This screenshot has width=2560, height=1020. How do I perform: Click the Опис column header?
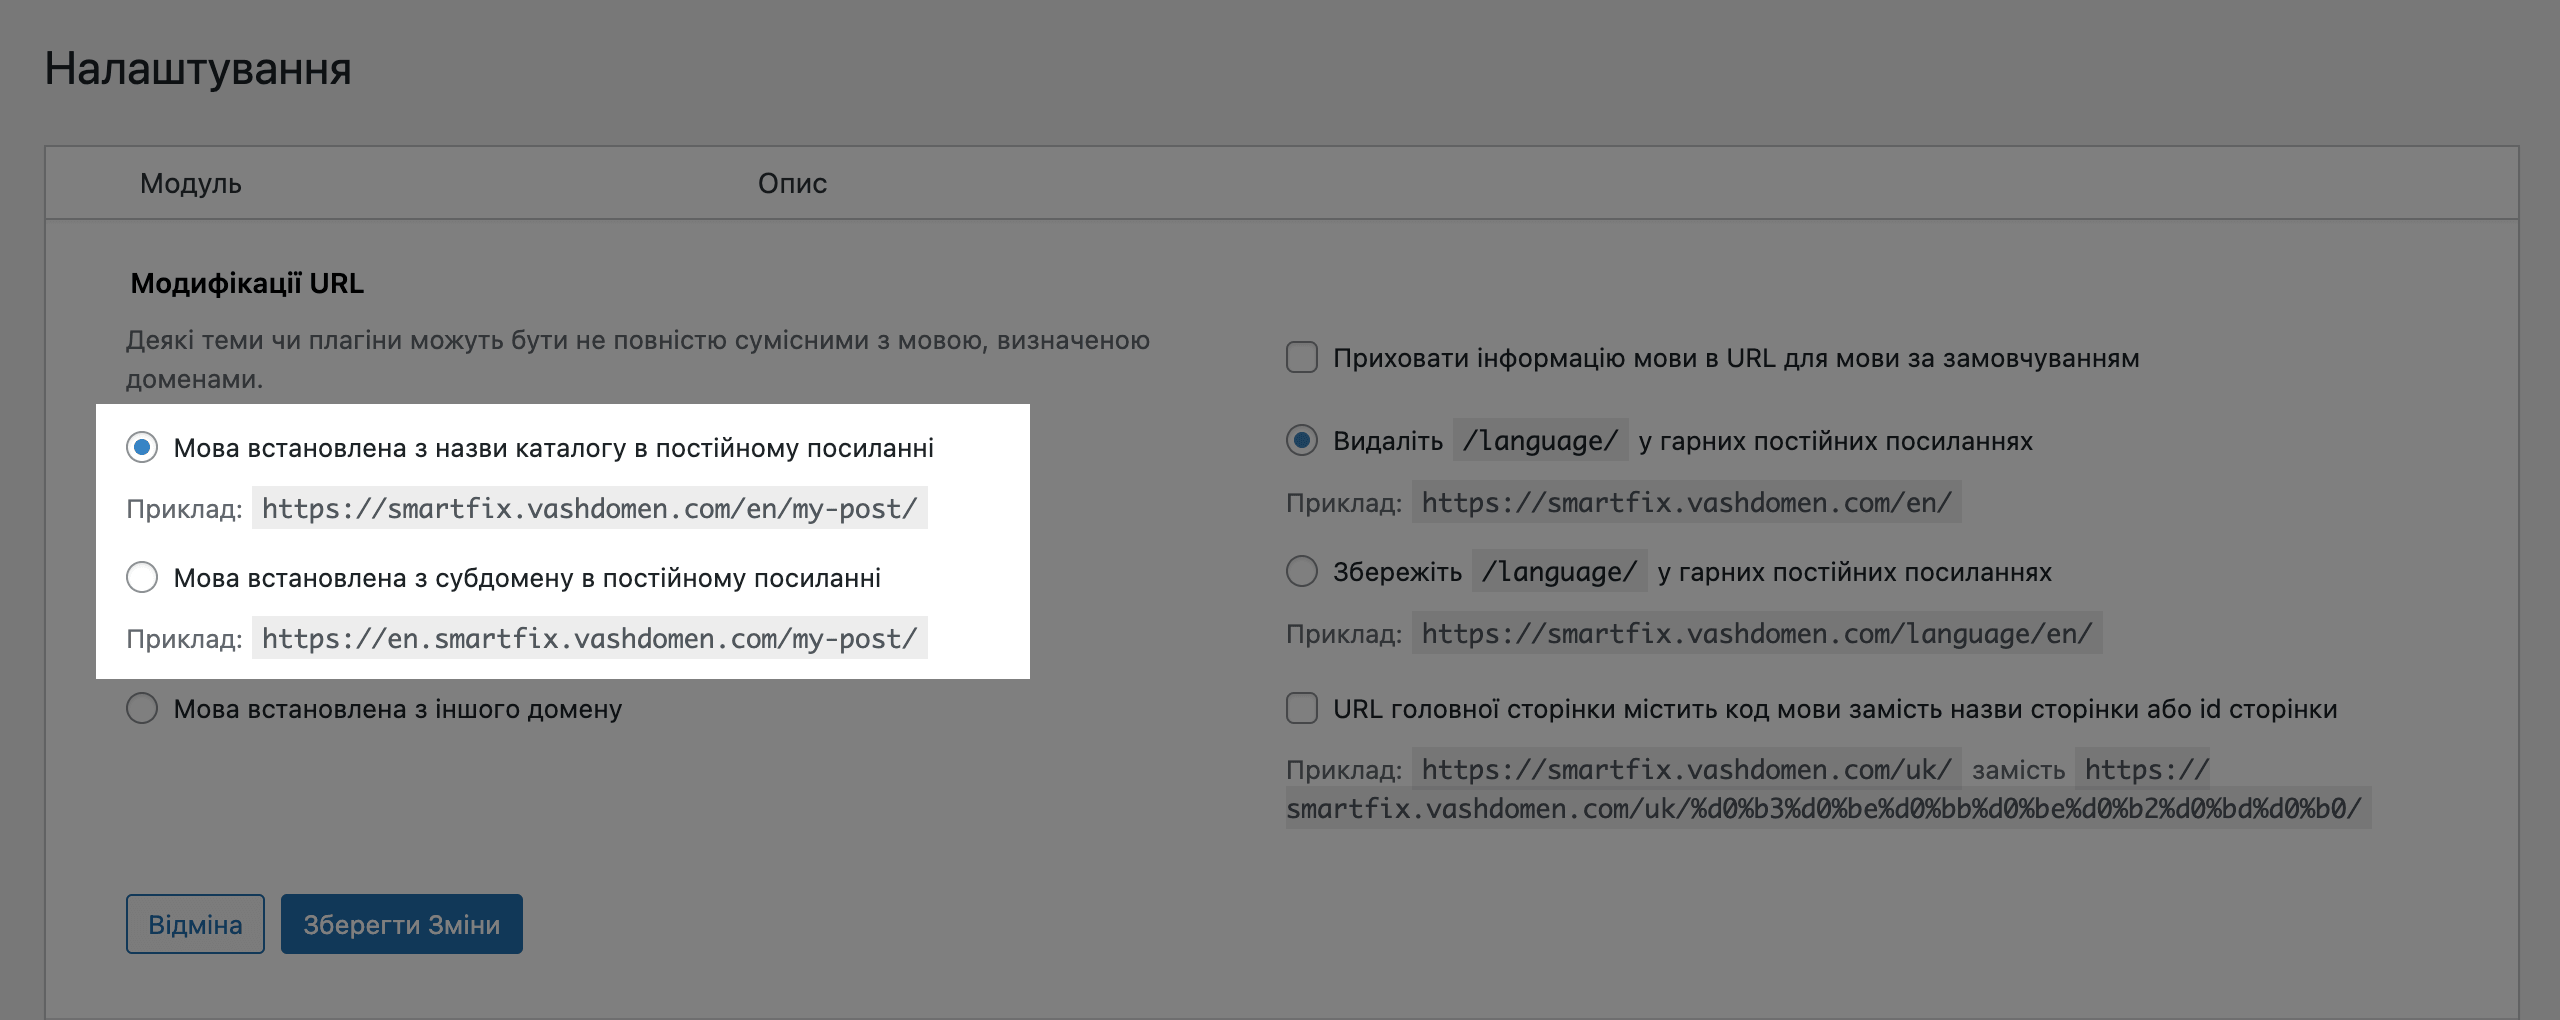792,183
